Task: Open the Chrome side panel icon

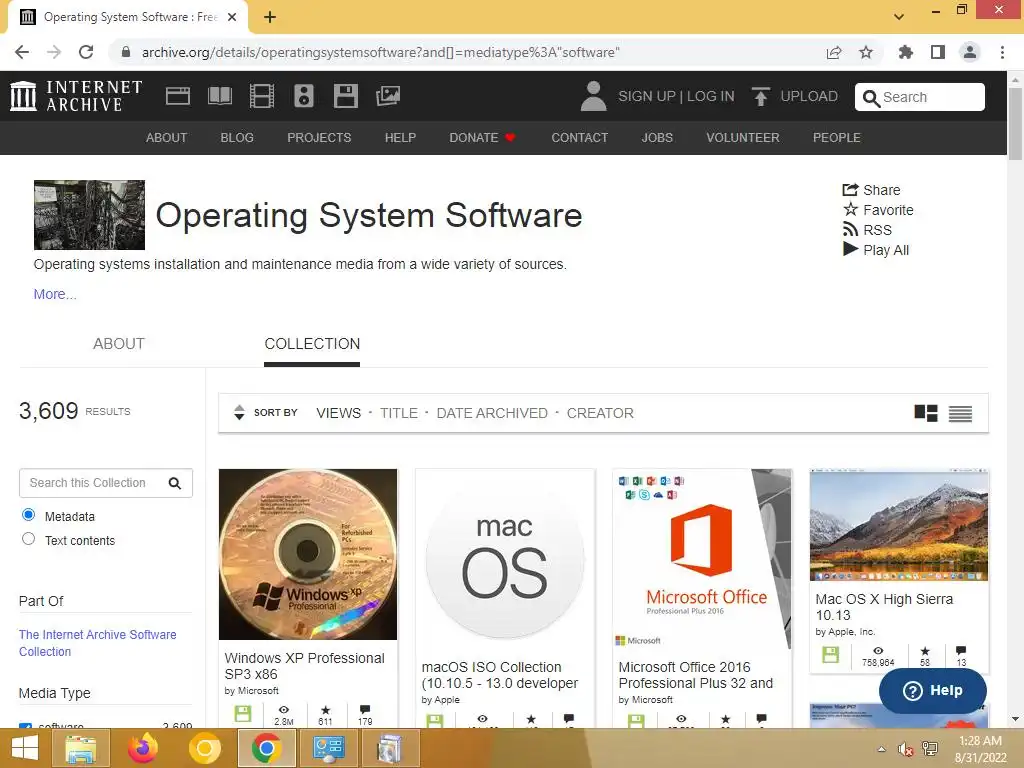Action: (938, 52)
